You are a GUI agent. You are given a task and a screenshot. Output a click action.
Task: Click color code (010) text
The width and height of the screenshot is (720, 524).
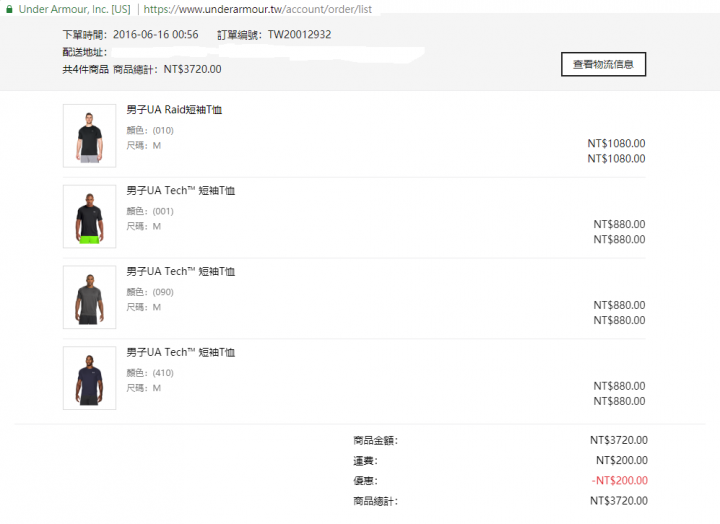(163, 130)
